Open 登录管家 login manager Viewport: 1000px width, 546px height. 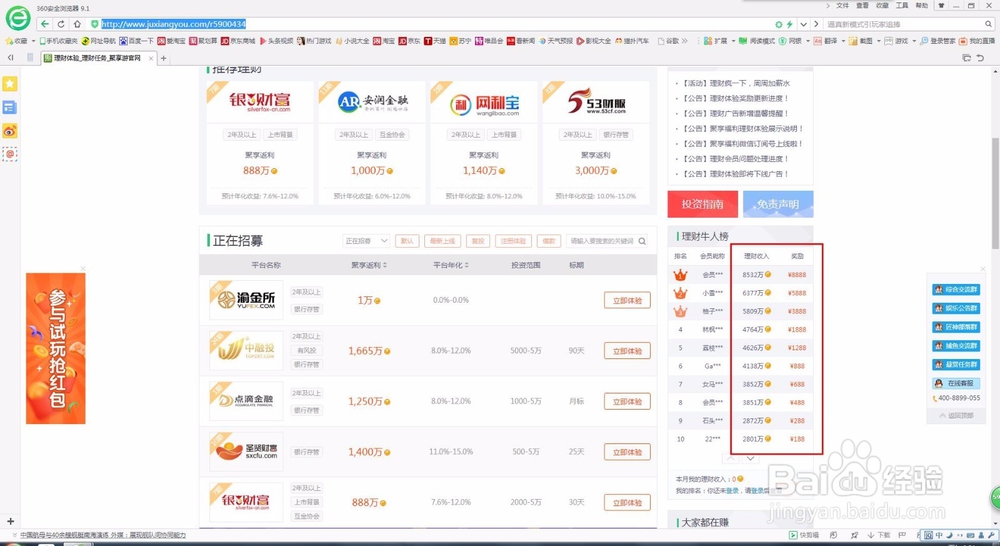pos(938,41)
